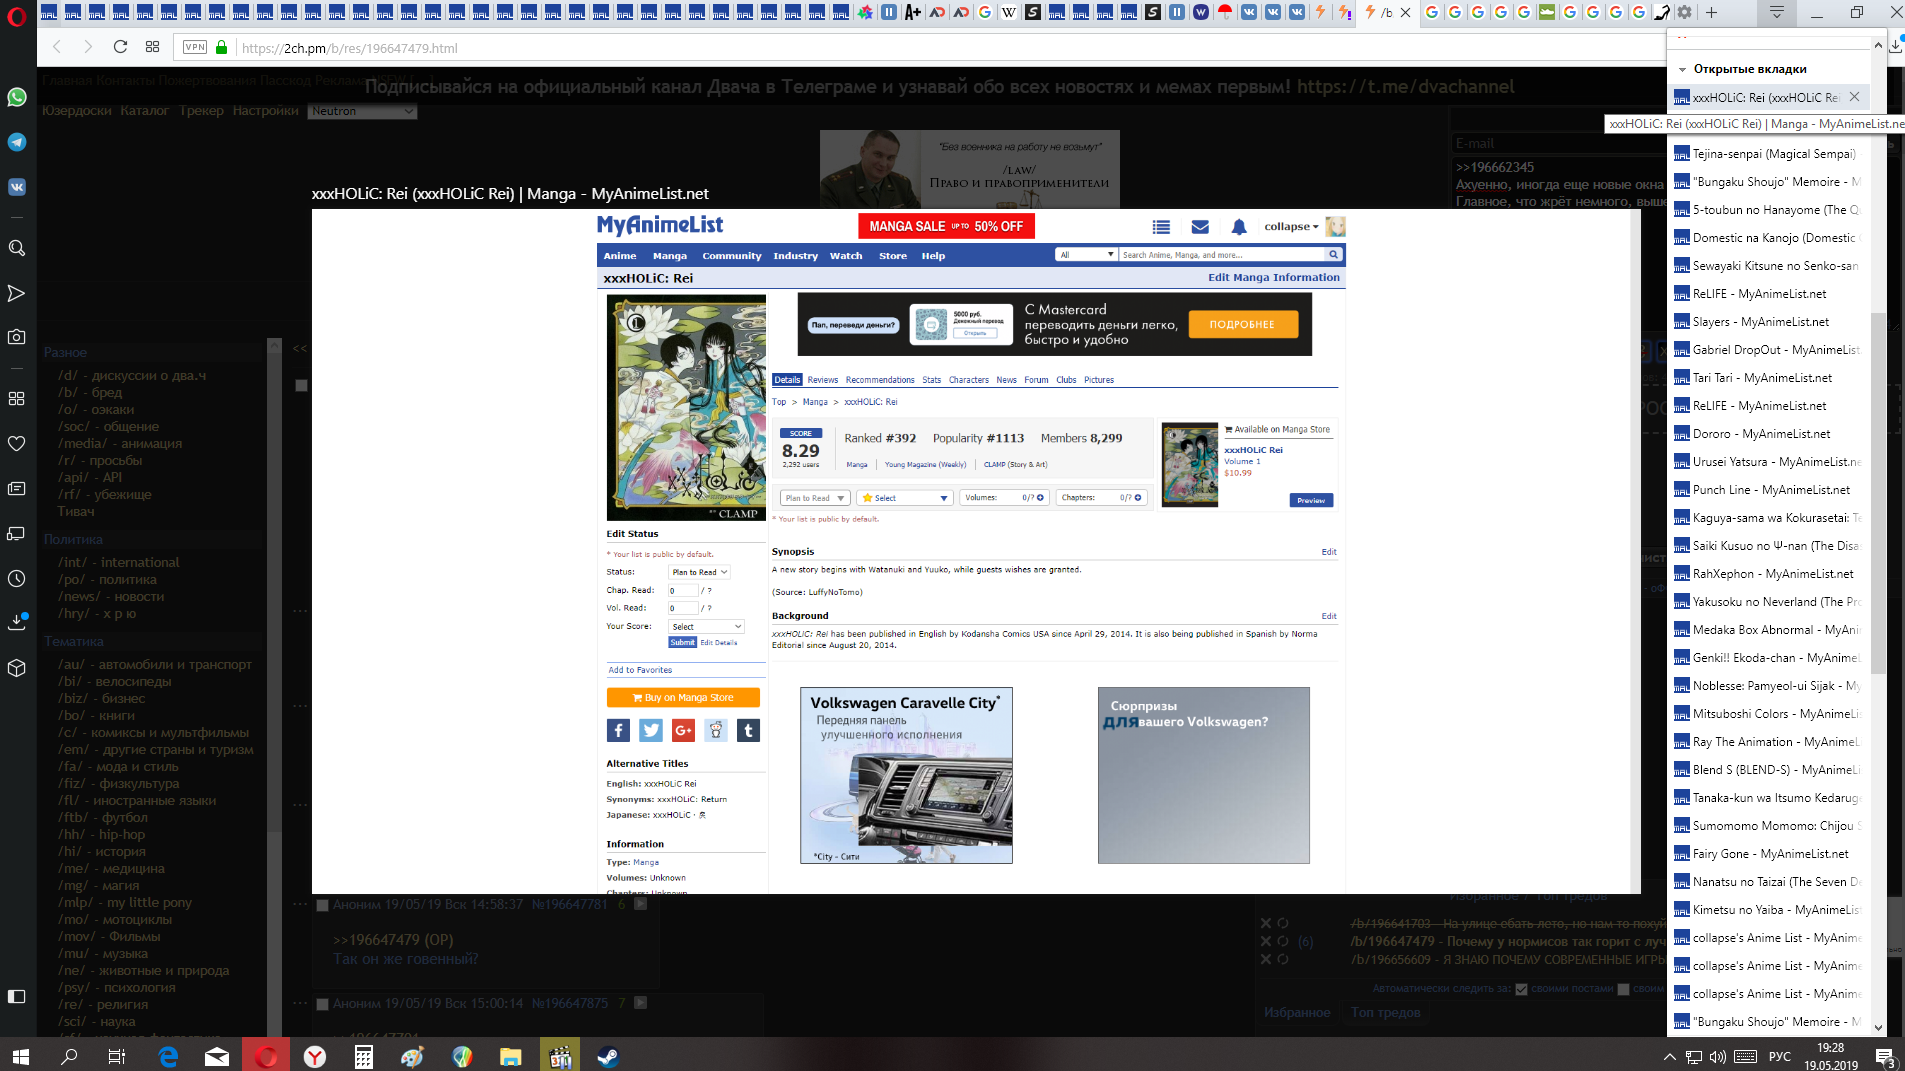
Task: Close xxxHOLiC: Rei tab from the list
Action: [x=1854, y=97]
